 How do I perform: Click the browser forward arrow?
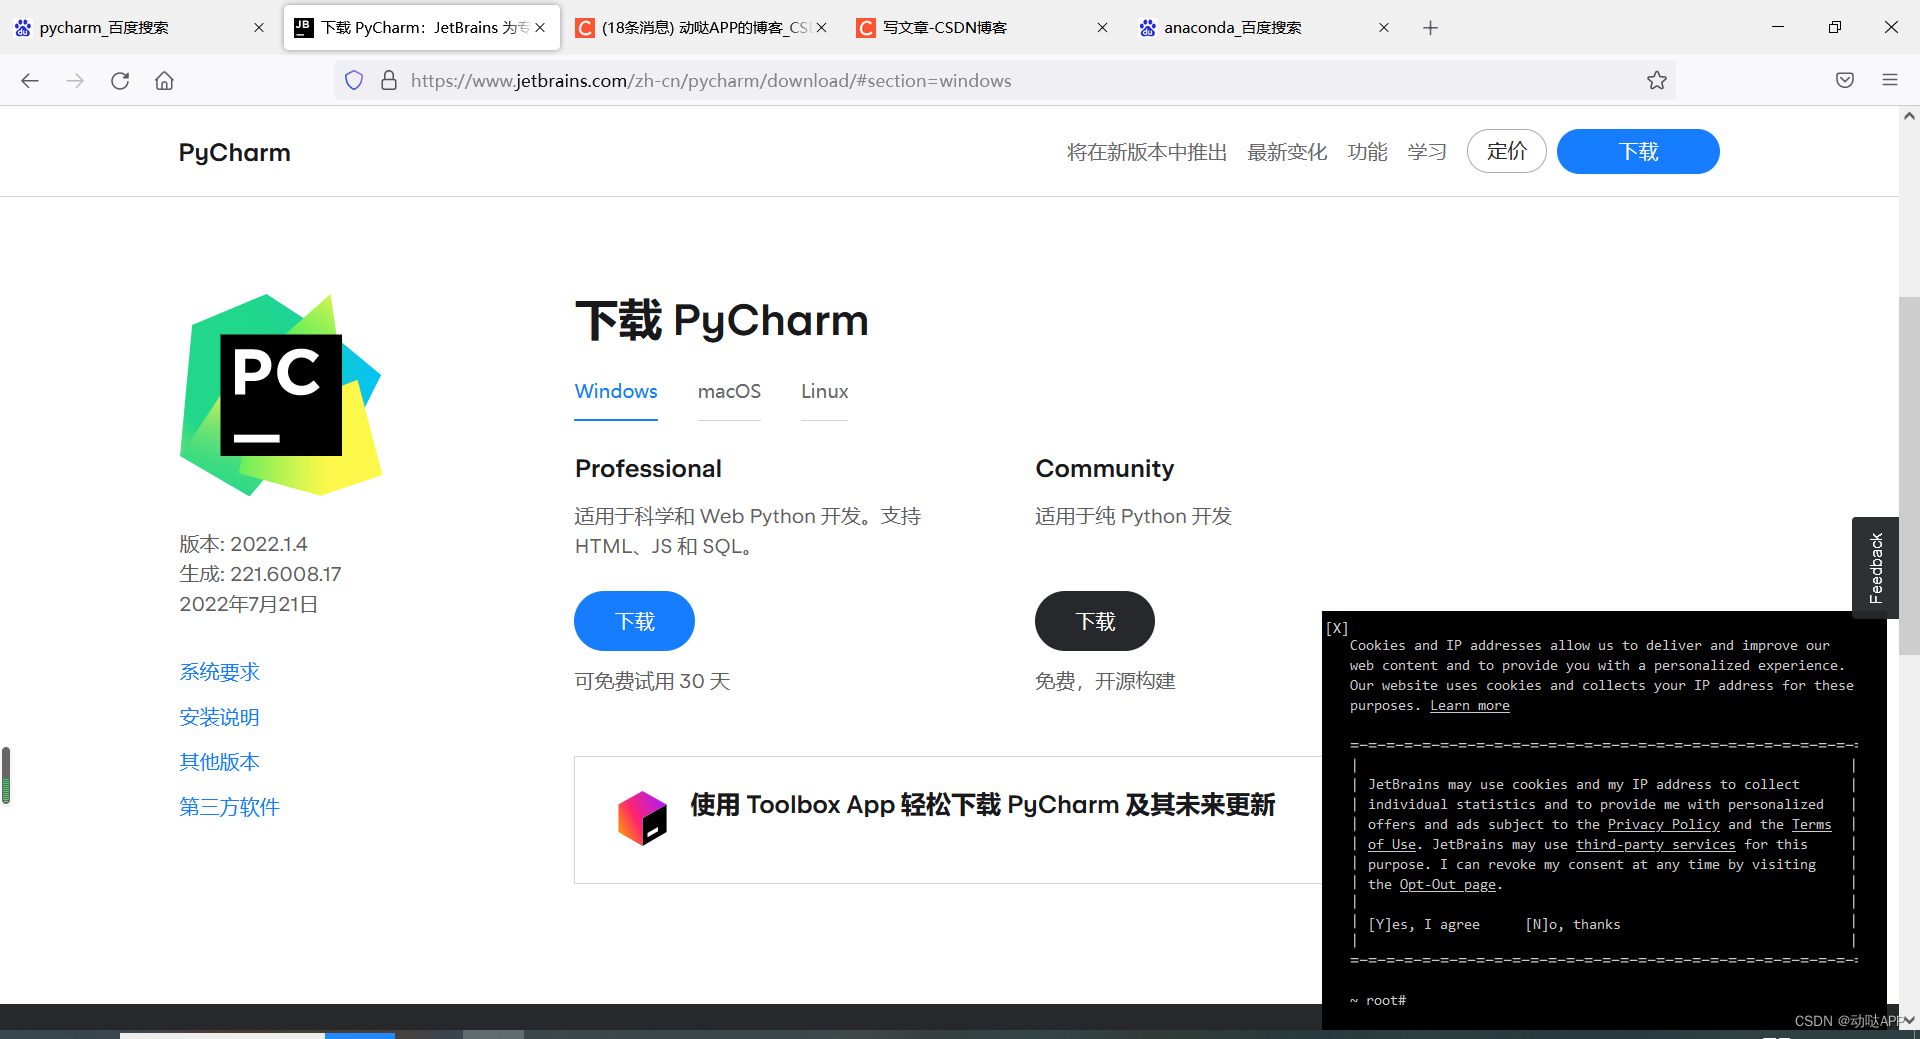[x=75, y=81]
